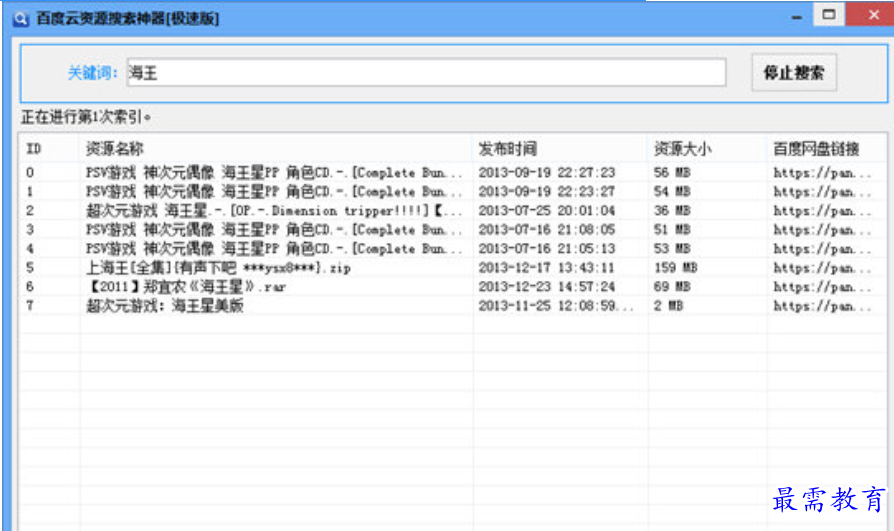The width and height of the screenshot is (894, 531).
Task: Click date 2013-07-16 21:08:05 cell
Action: point(546,230)
